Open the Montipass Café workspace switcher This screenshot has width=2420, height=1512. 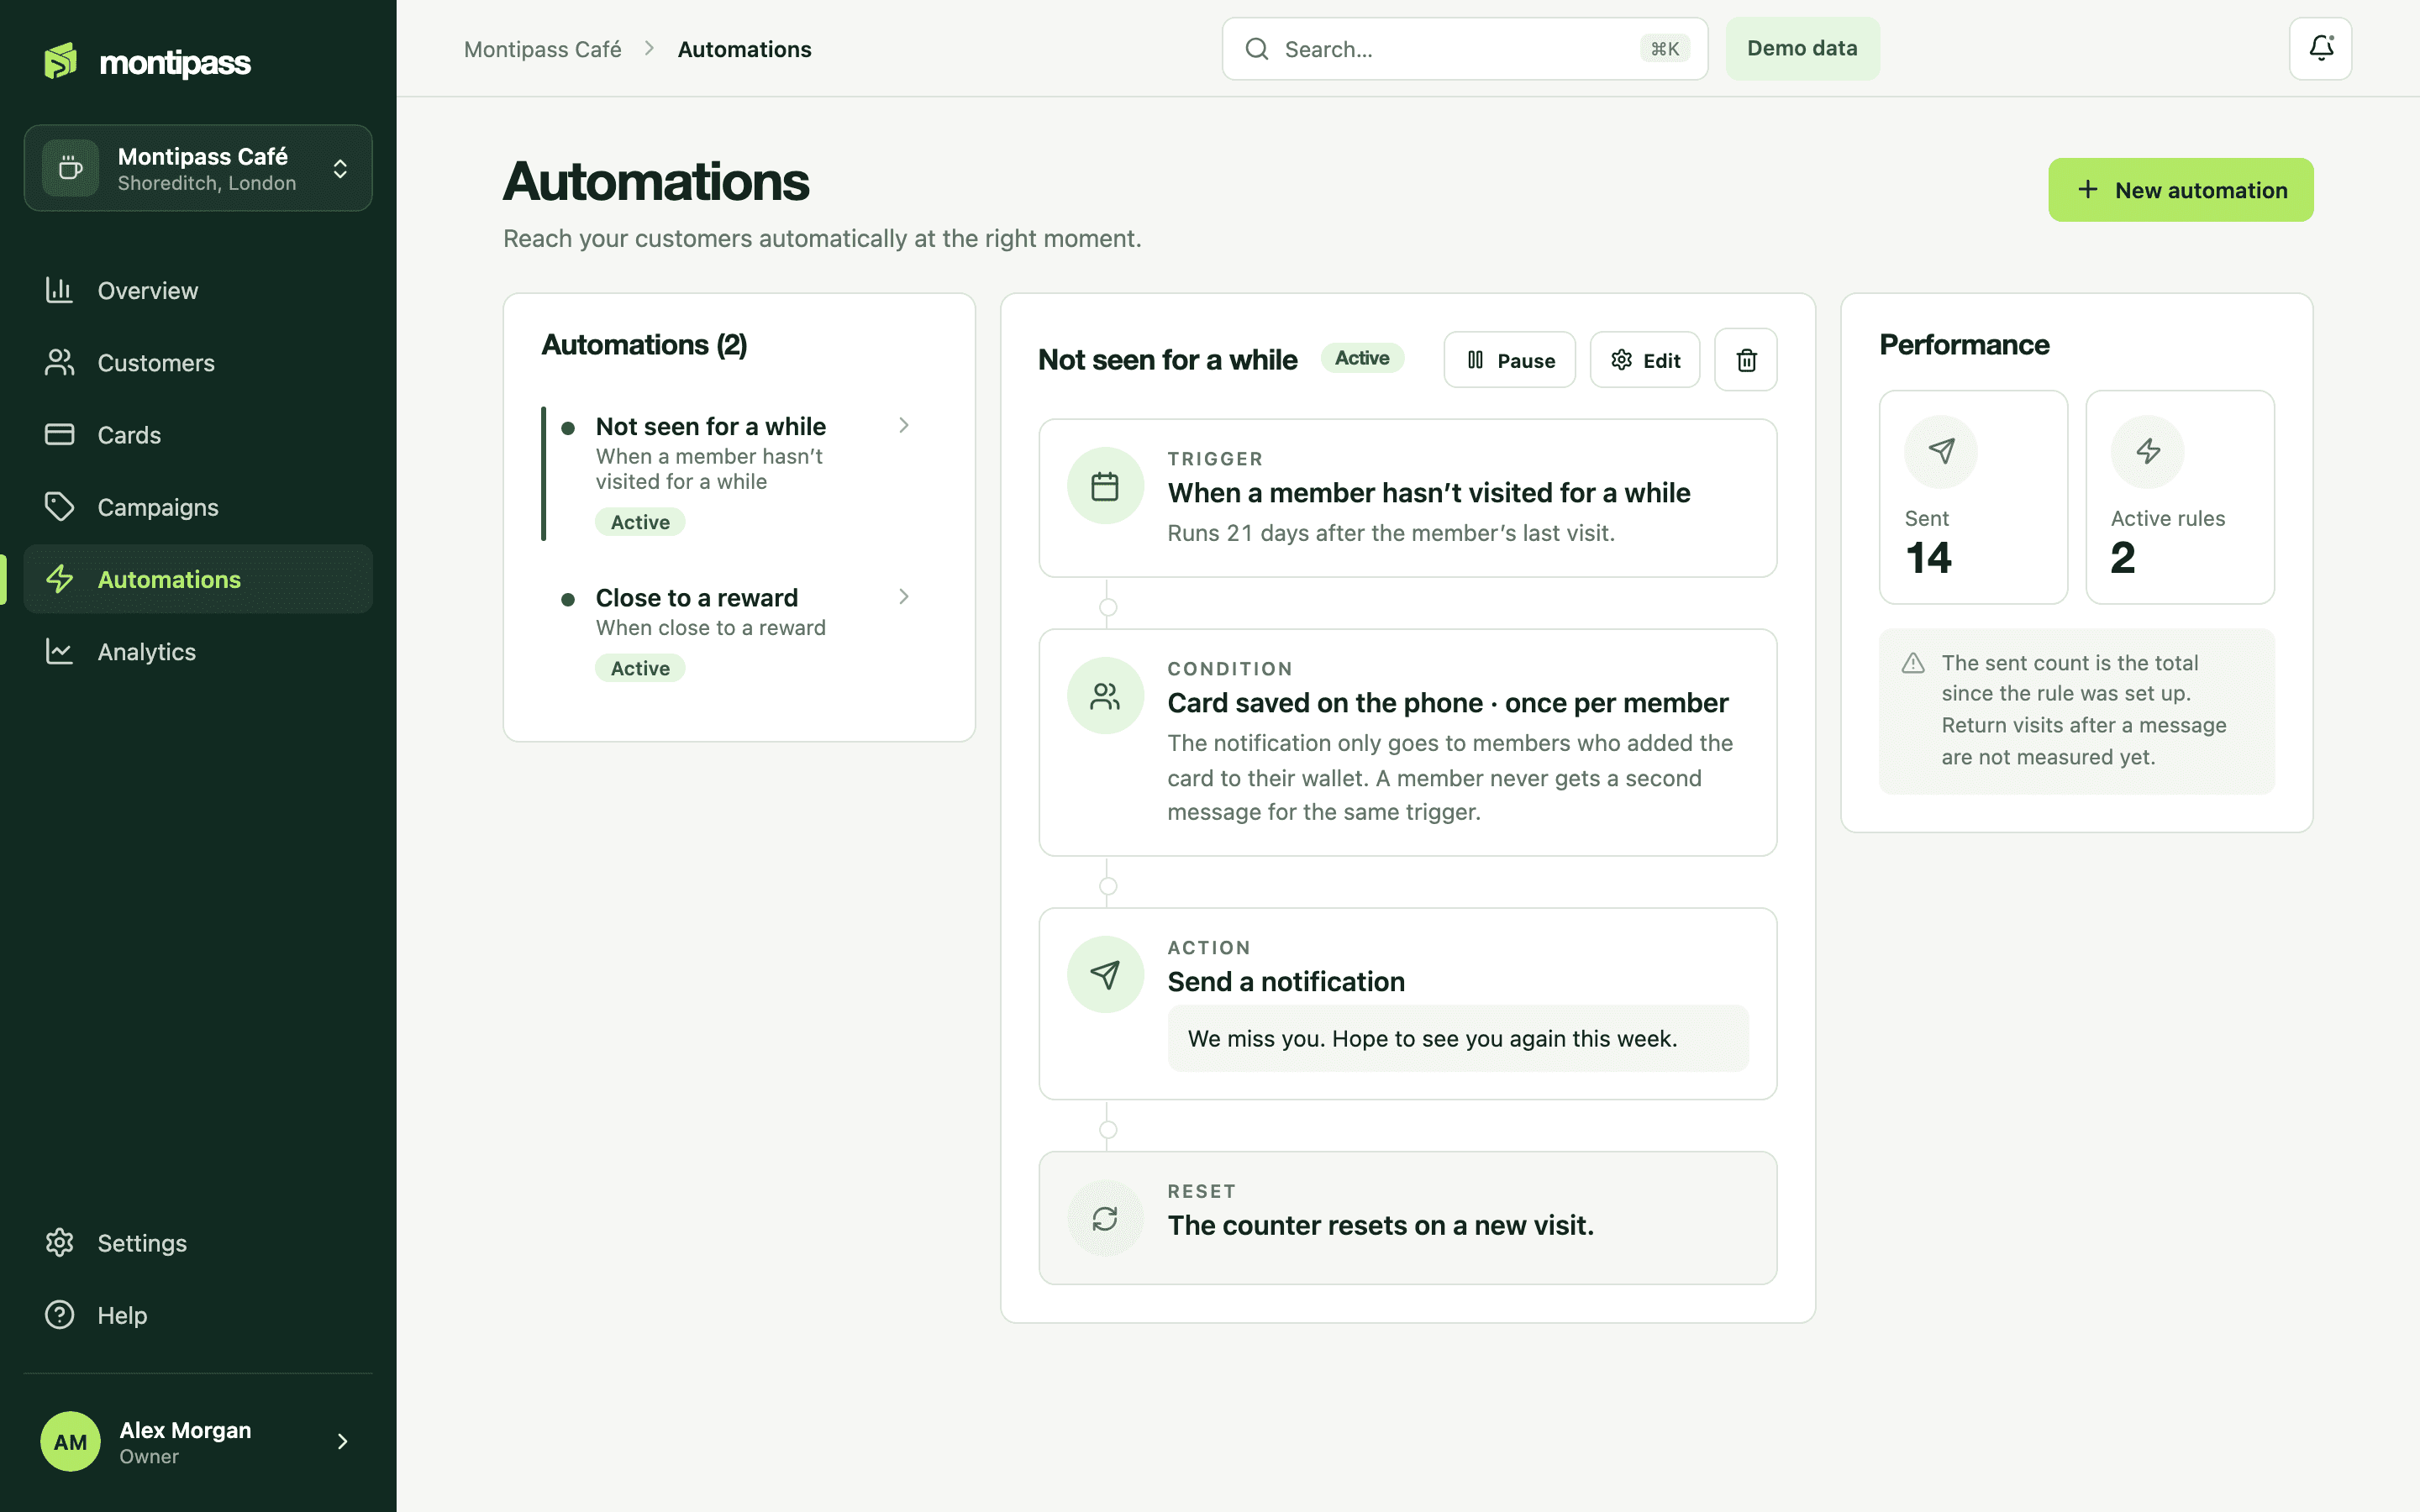tap(198, 168)
